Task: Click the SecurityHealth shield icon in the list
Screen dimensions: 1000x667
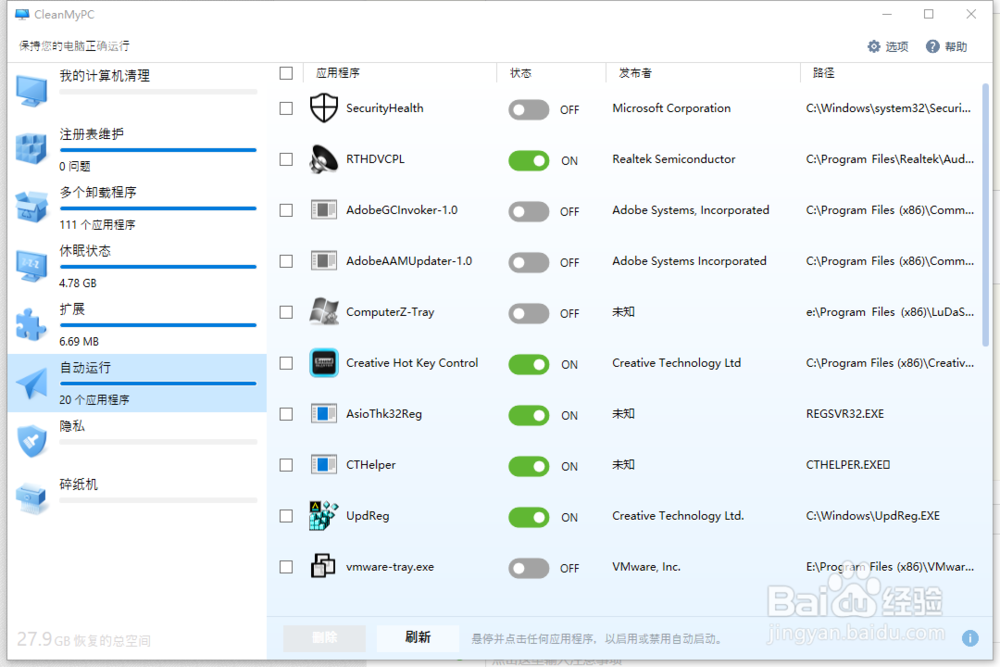Action: [x=324, y=108]
